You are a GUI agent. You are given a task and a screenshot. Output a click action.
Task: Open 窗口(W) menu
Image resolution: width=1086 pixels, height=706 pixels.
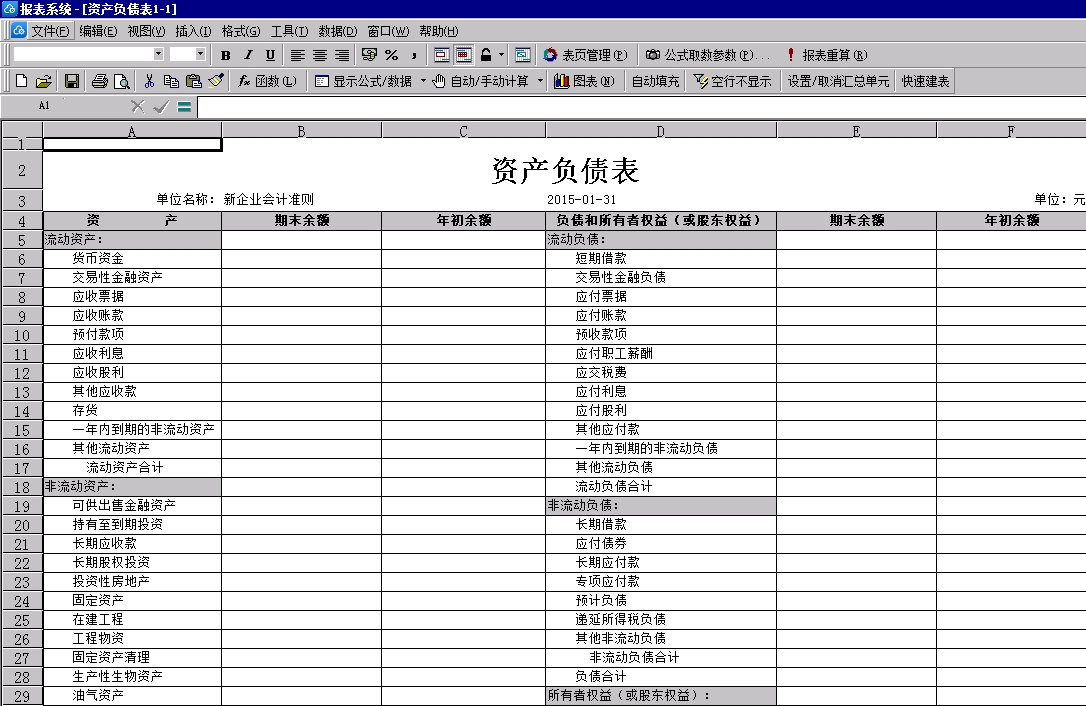(x=388, y=31)
